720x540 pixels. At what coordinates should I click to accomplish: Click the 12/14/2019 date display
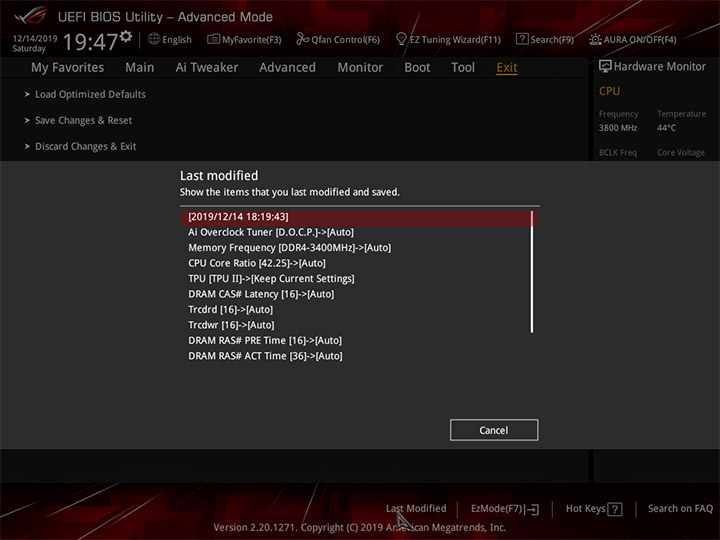click(35, 39)
